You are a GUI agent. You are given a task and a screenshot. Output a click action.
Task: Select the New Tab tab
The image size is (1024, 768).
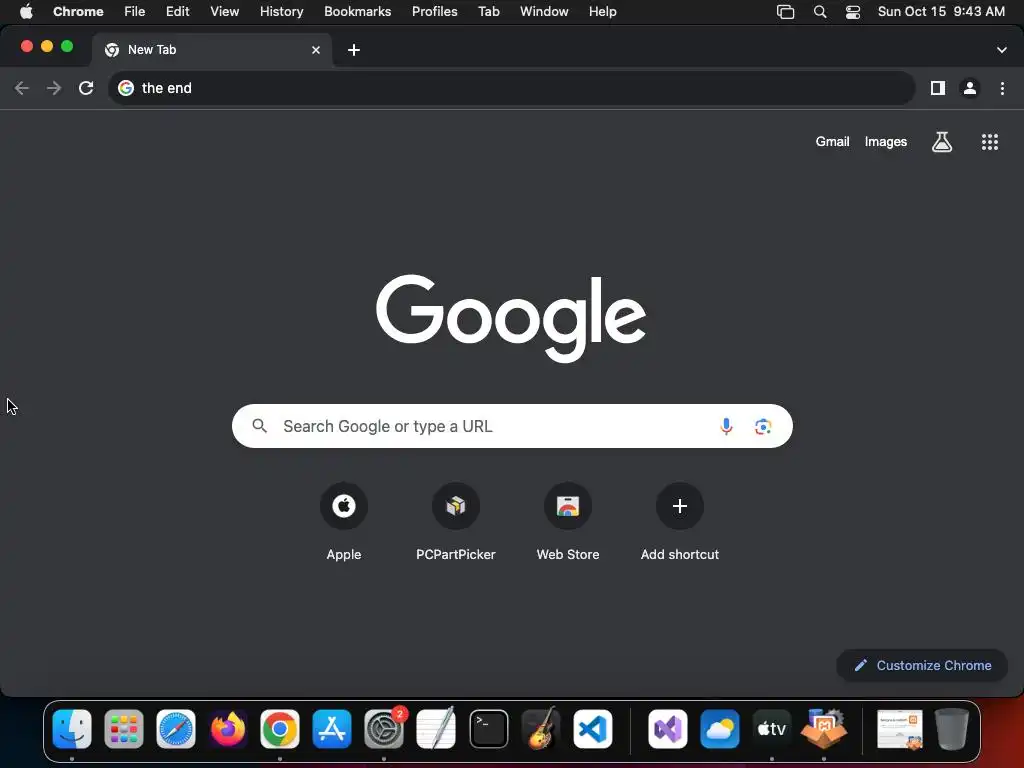coord(212,50)
